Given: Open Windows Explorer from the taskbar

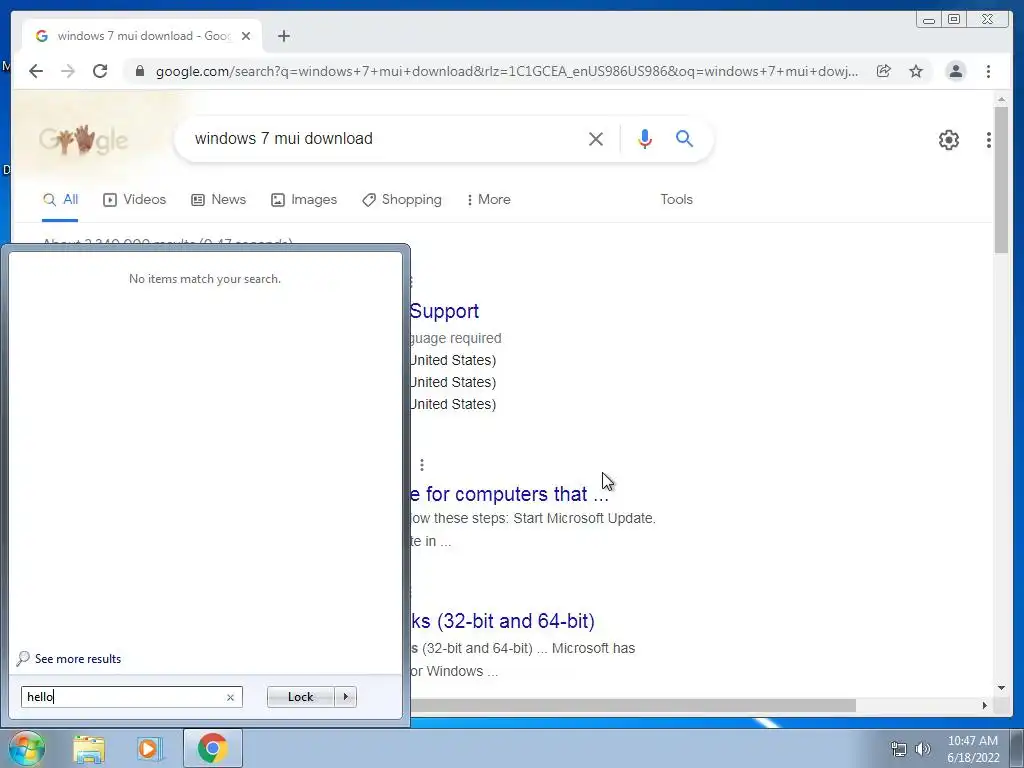Looking at the screenshot, I should (x=89, y=749).
